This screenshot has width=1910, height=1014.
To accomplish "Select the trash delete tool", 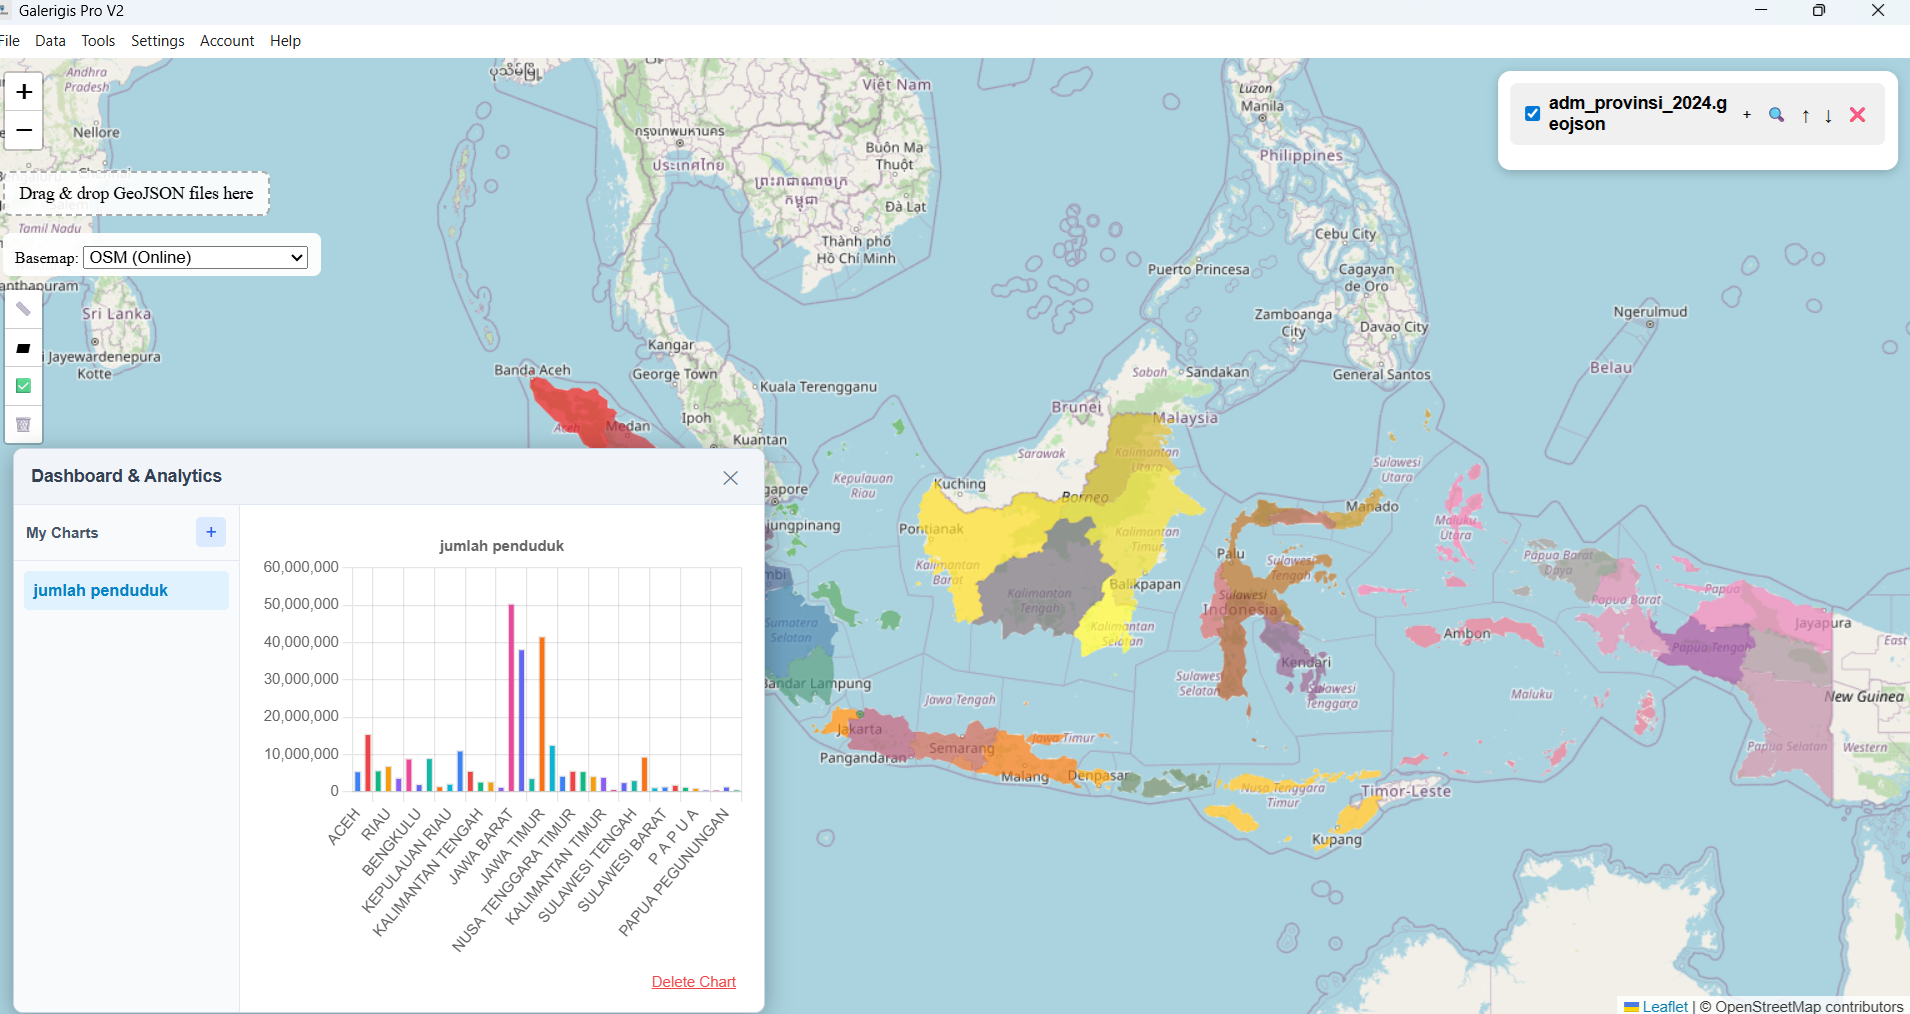I will click(22, 425).
